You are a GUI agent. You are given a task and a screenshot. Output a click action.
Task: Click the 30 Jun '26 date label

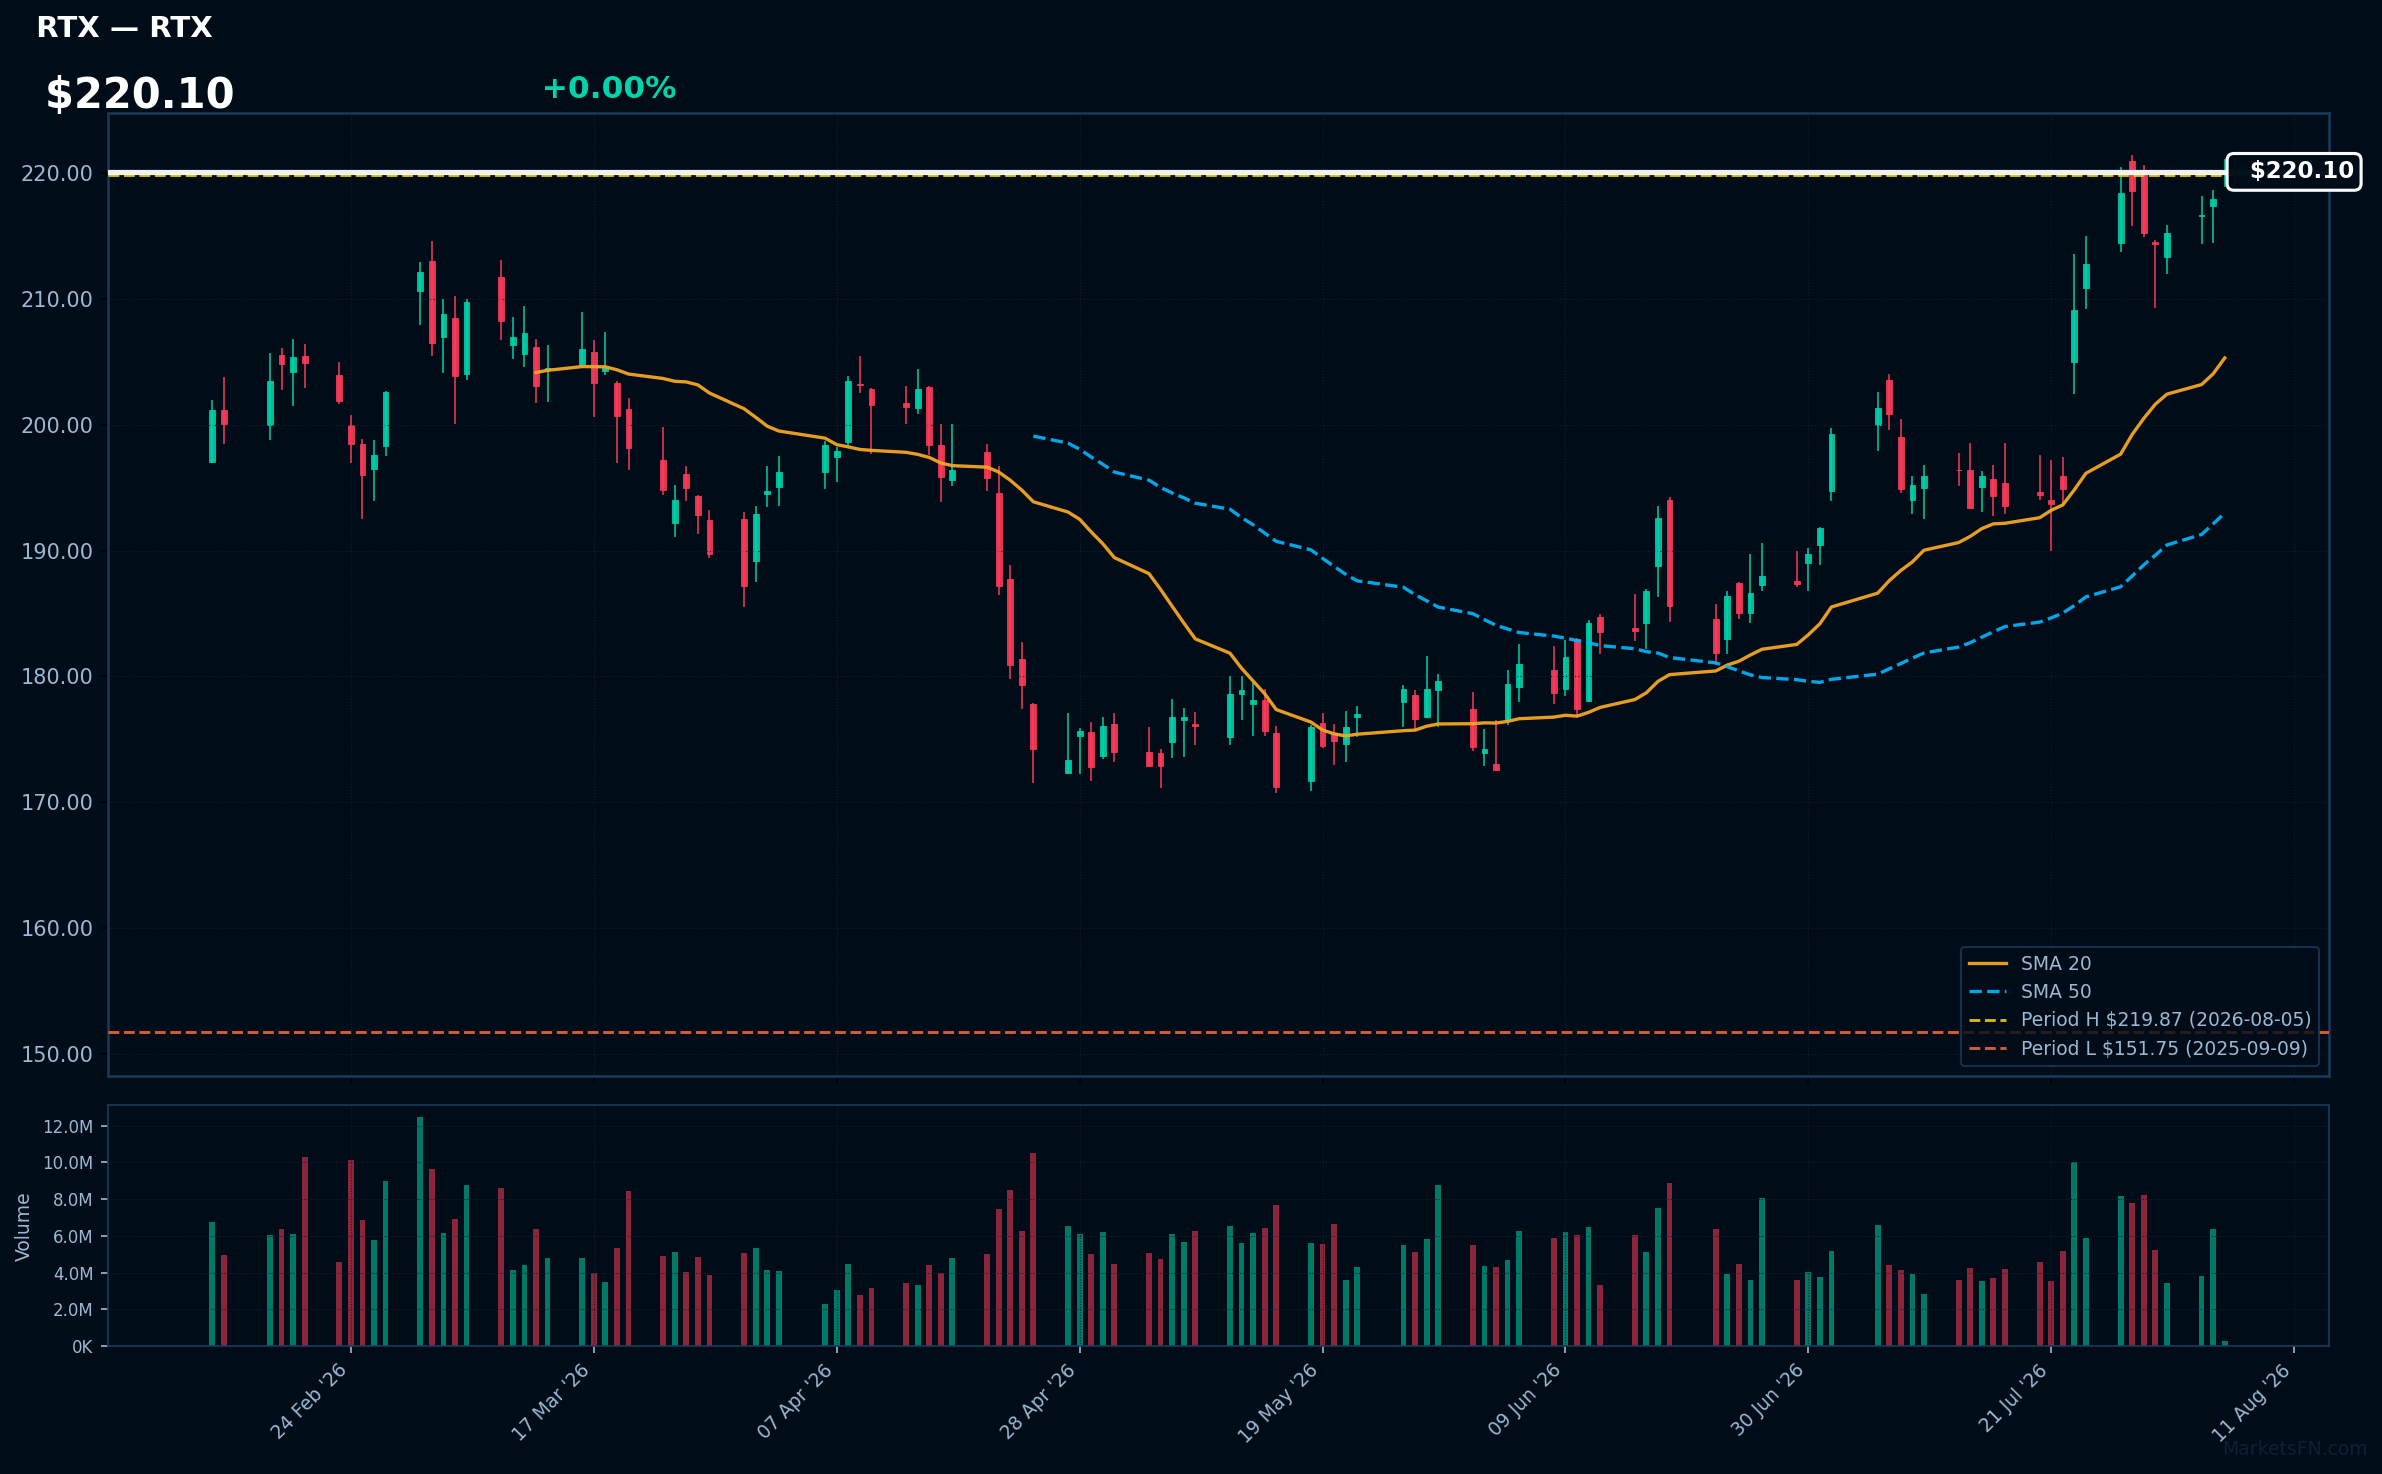[1767, 1401]
